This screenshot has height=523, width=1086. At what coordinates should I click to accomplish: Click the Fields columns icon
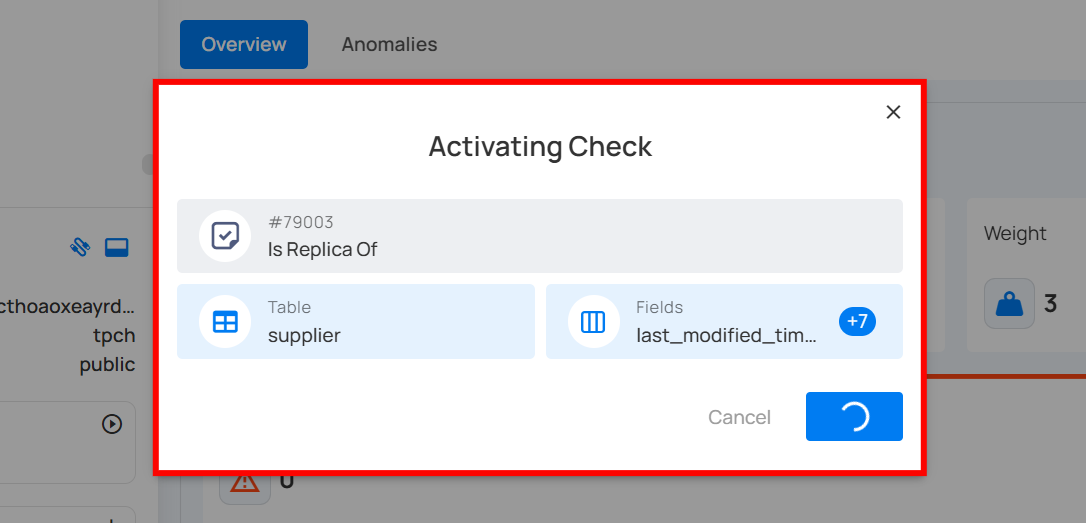pos(593,322)
